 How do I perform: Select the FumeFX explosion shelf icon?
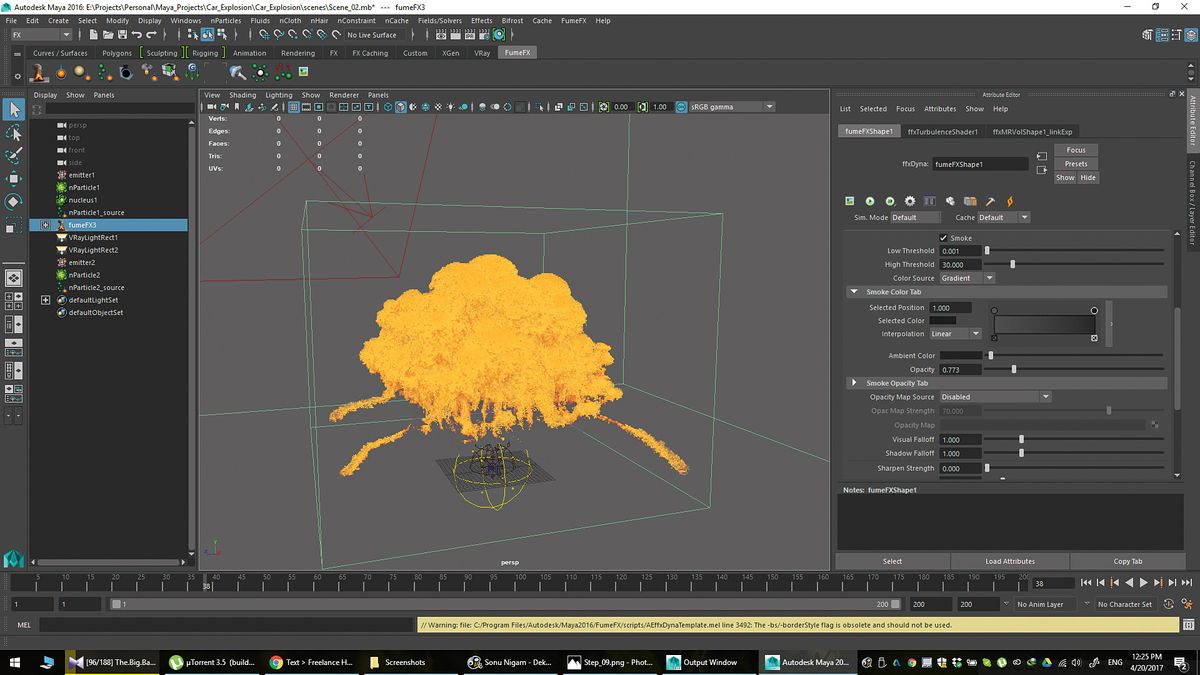[38, 72]
